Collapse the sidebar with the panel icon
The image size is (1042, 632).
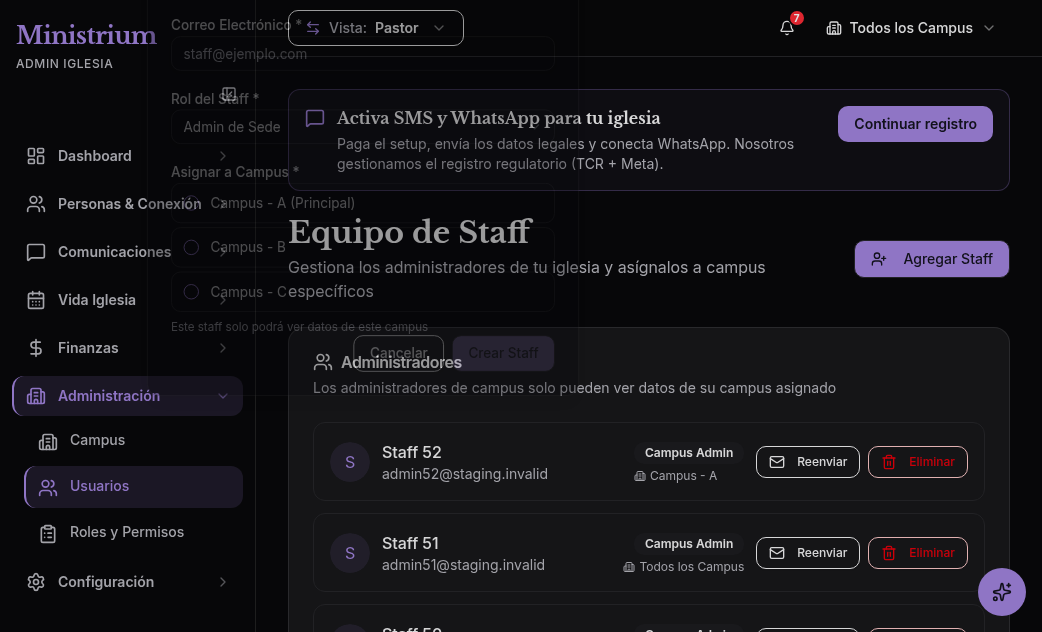tap(229, 94)
